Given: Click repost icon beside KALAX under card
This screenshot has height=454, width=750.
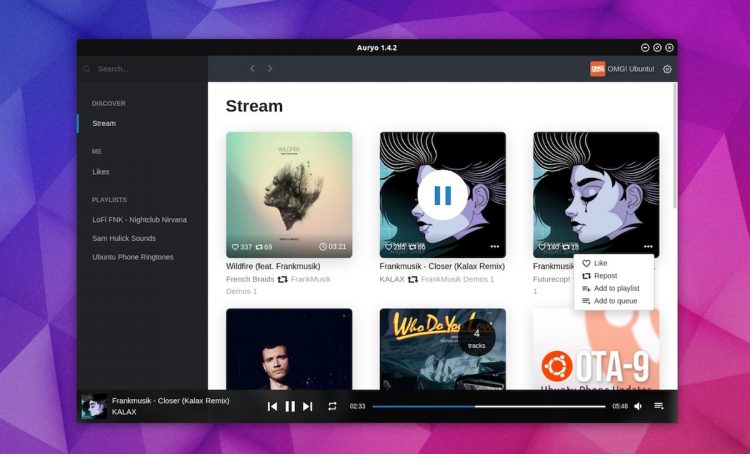Looking at the screenshot, I should click(412, 279).
